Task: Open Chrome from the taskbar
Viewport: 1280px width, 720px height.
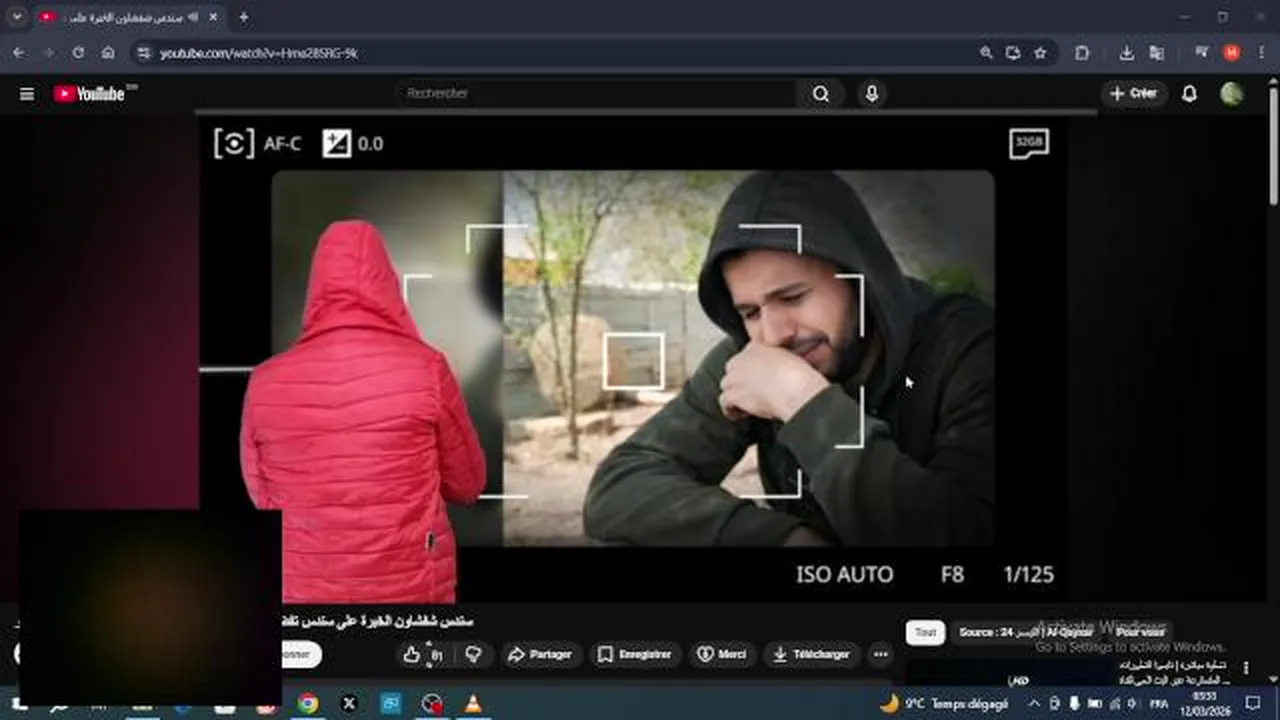Action: pyautogui.click(x=308, y=704)
